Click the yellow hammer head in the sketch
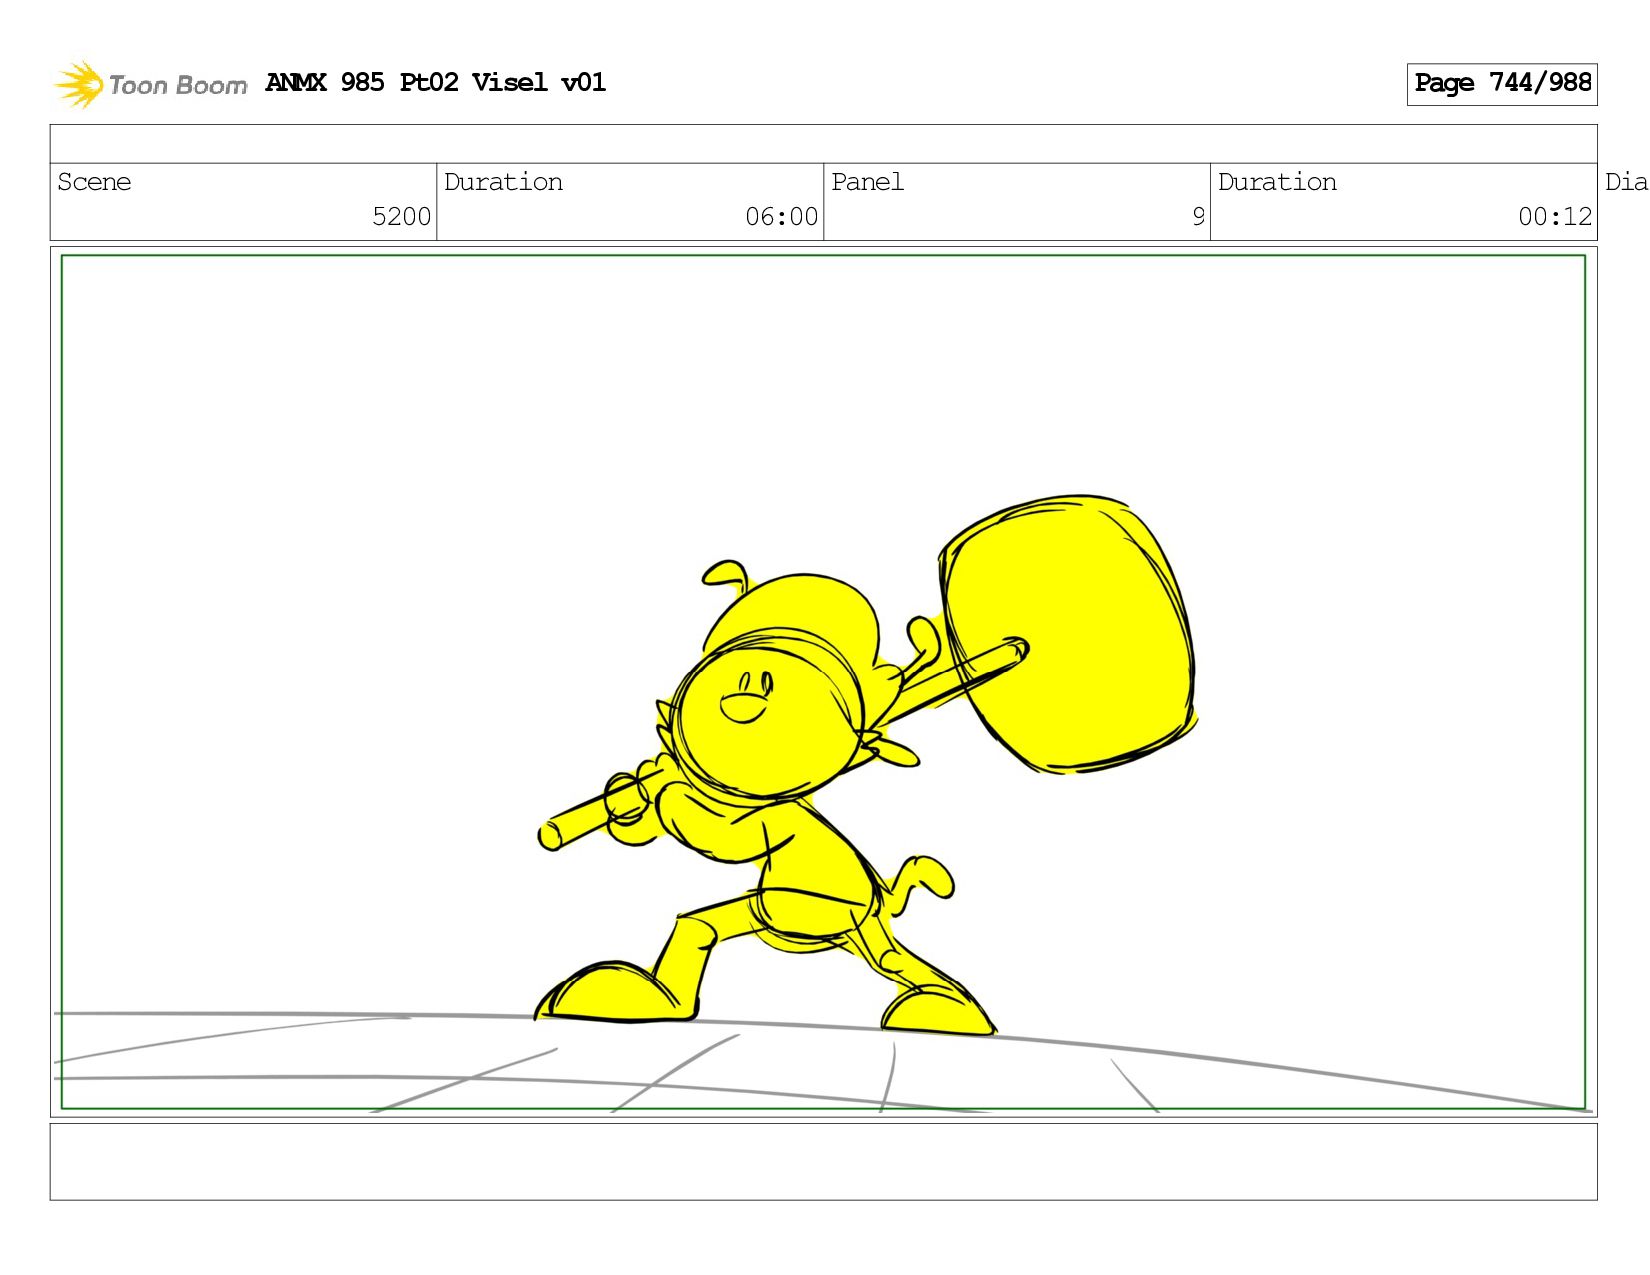 click(x=1069, y=635)
